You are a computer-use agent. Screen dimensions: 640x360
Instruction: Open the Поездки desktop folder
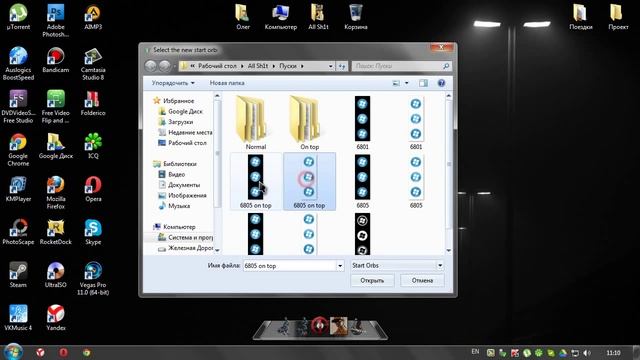pos(581,17)
